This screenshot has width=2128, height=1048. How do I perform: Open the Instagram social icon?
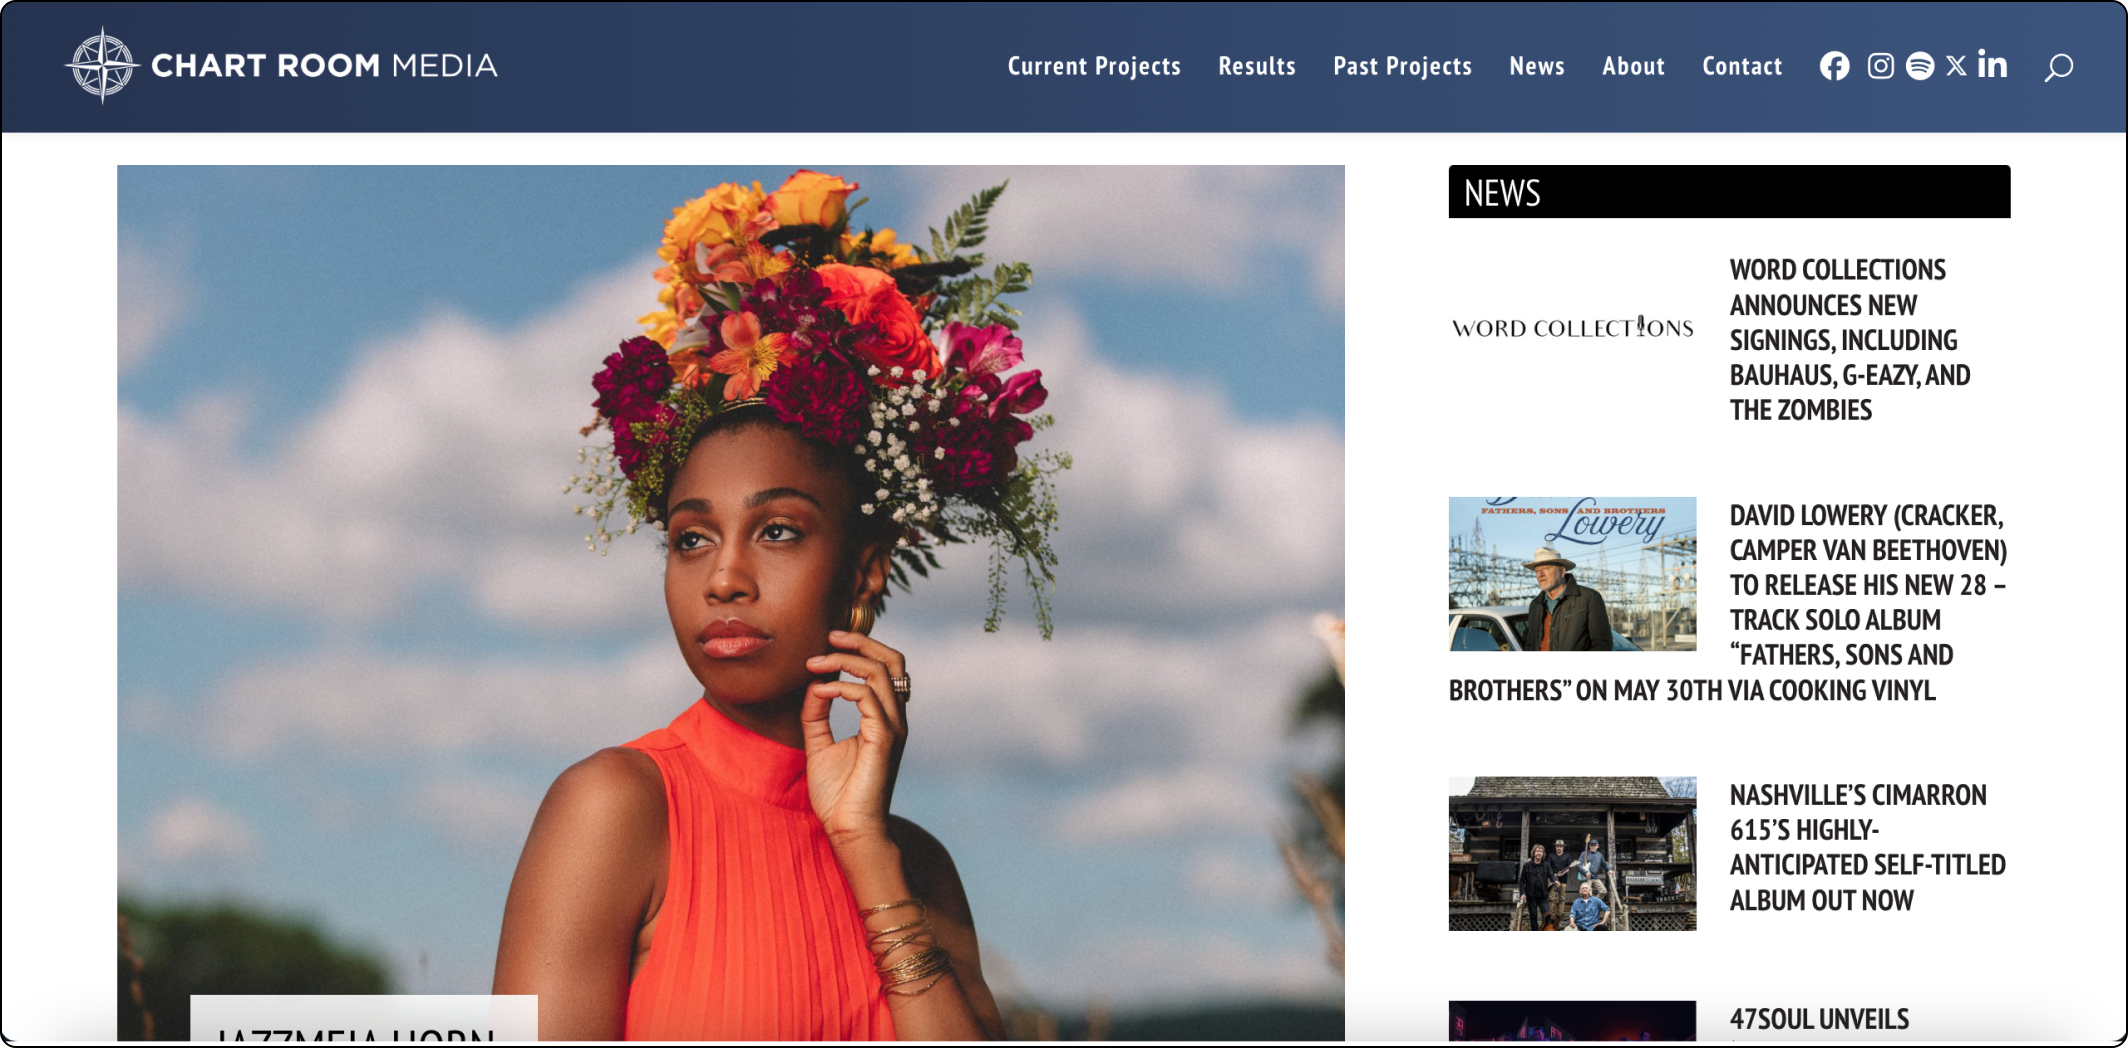click(x=1880, y=66)
